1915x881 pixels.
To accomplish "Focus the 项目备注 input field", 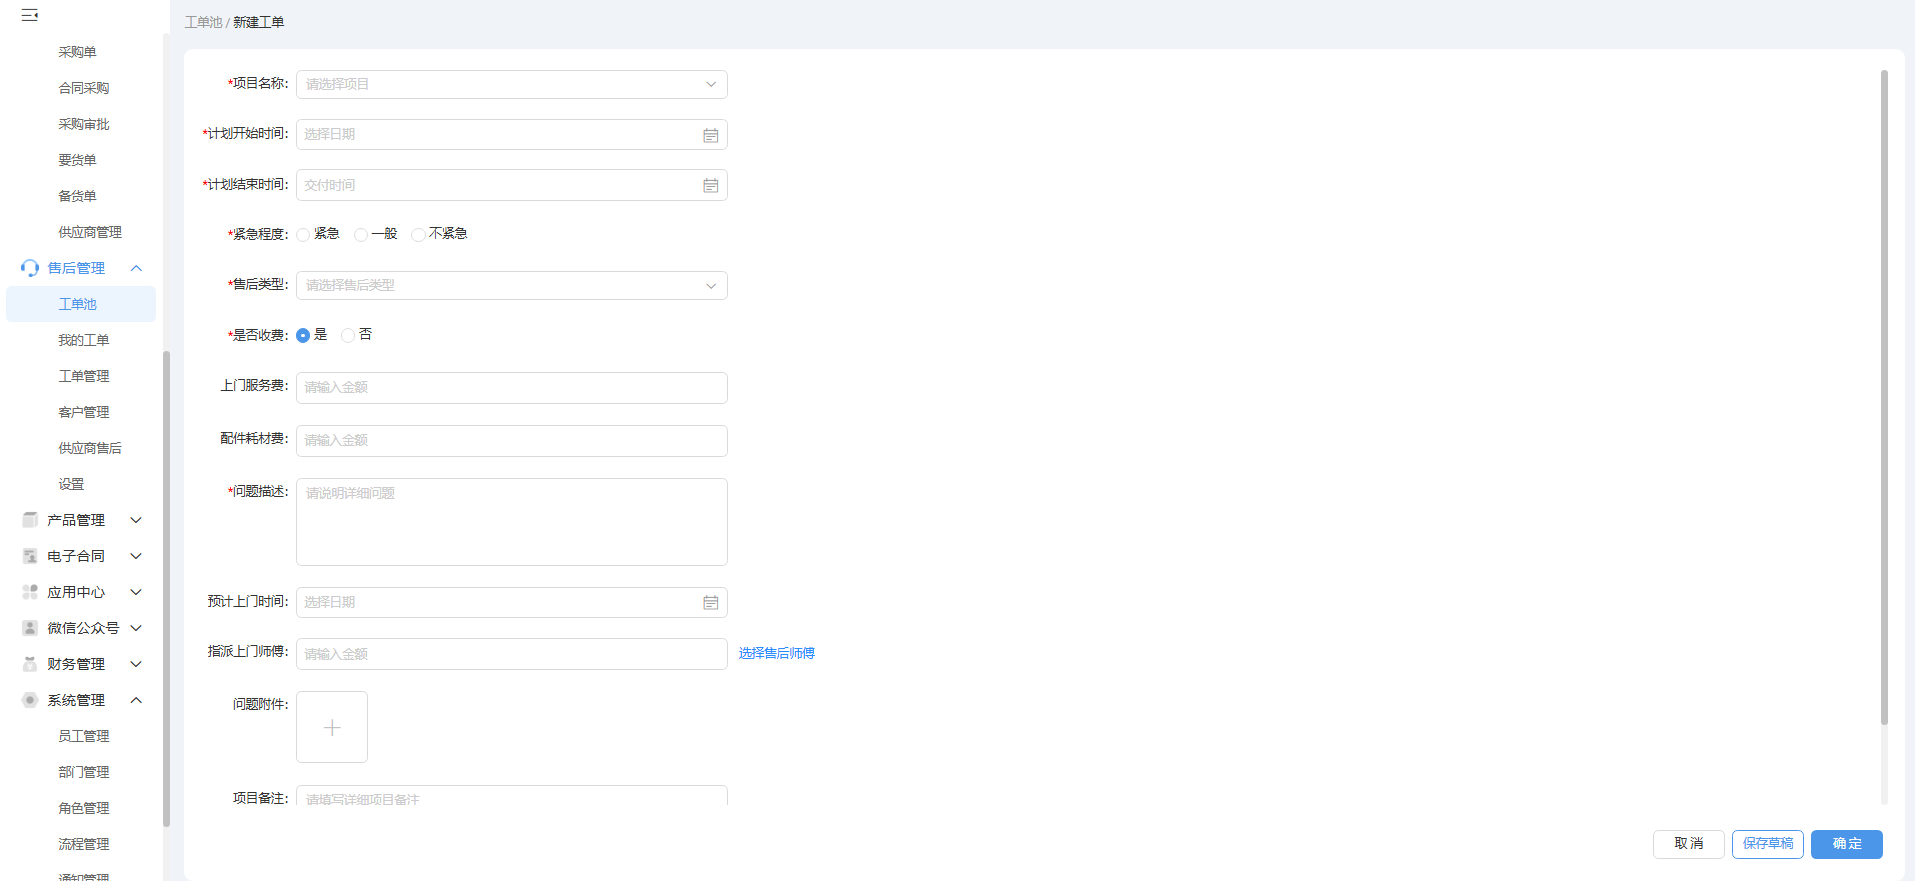I will point(512,796).
